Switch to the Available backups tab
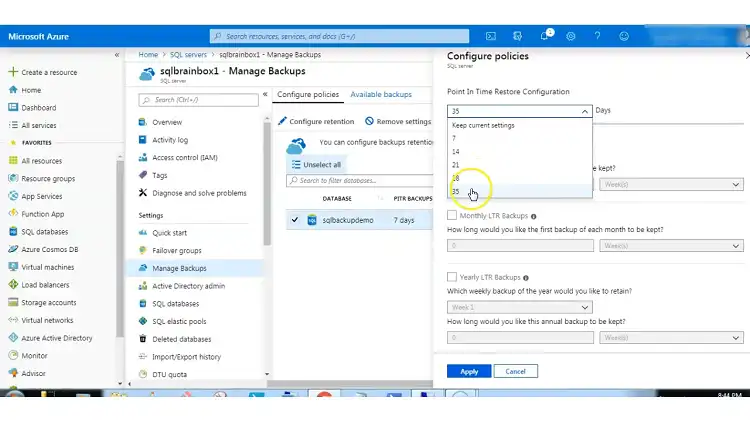This screenshot has height=421, width=750. 381,94
